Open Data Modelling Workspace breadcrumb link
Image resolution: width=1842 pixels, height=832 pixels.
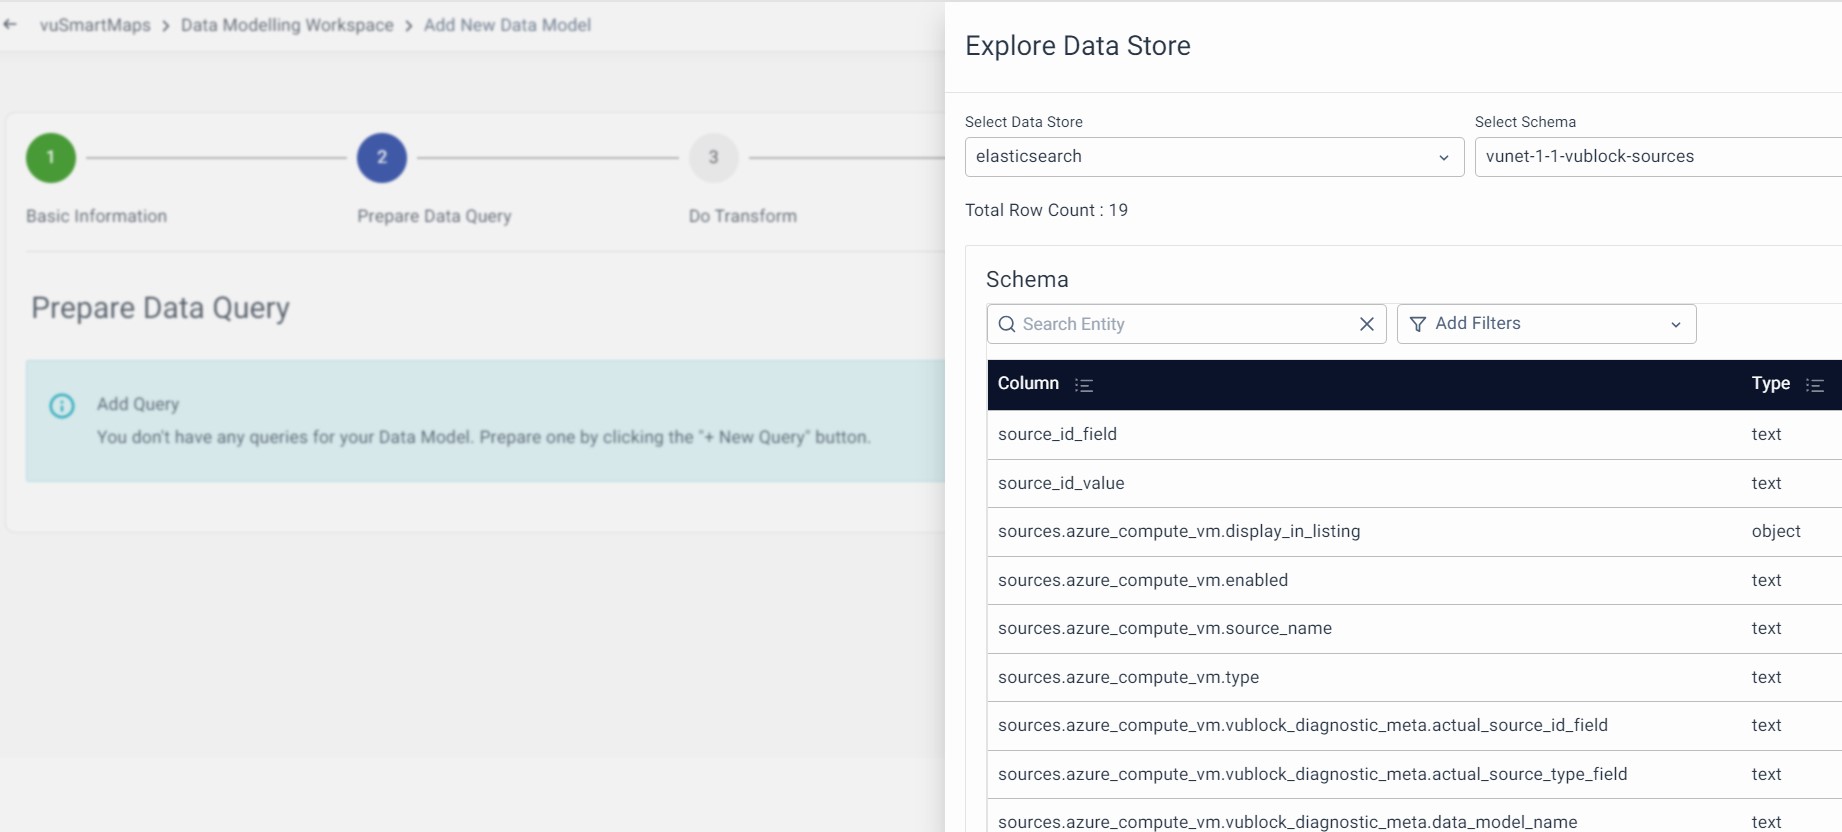coord(287,25)
